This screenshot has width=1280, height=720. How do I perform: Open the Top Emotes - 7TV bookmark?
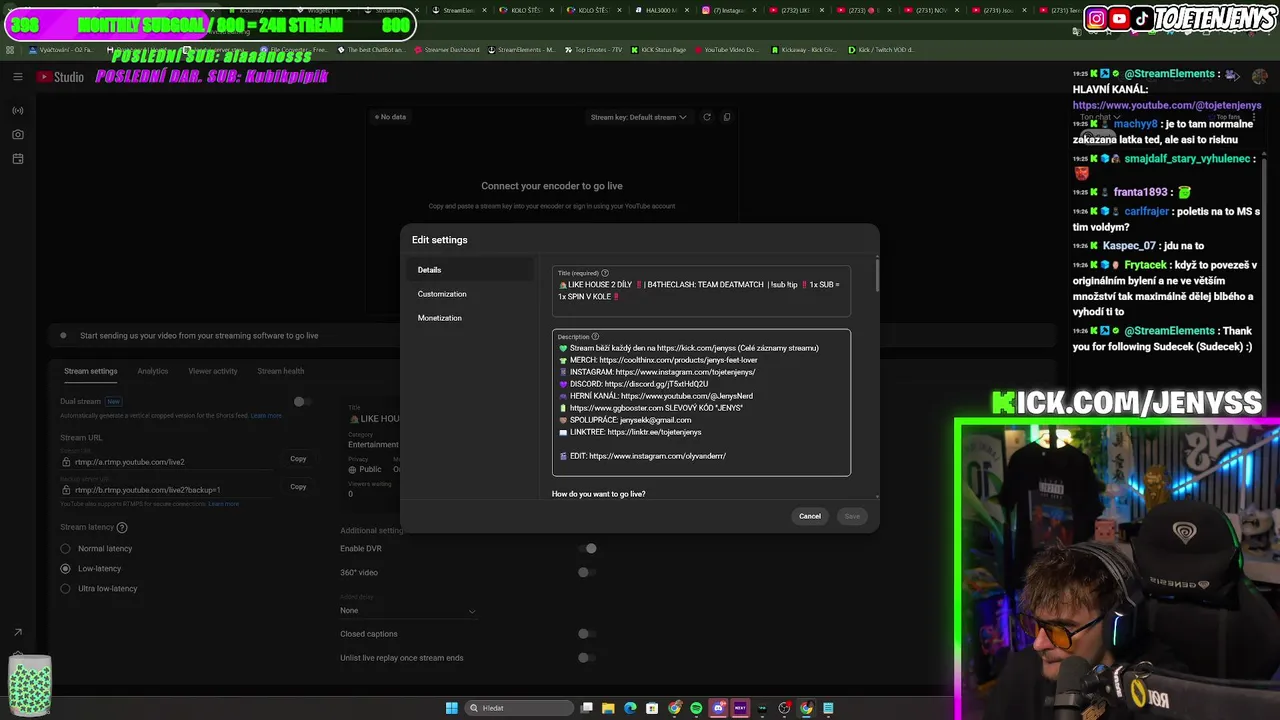(594, 49)
